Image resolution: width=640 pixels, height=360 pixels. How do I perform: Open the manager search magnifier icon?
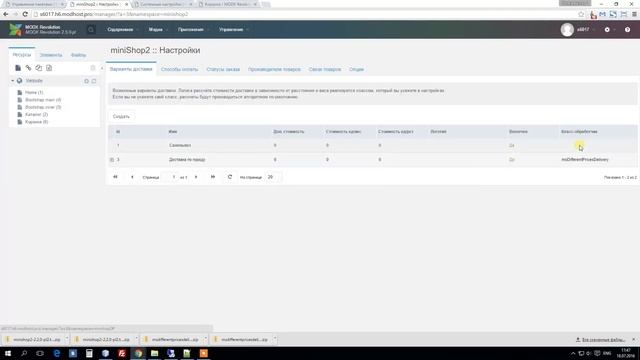coord(91,29)
